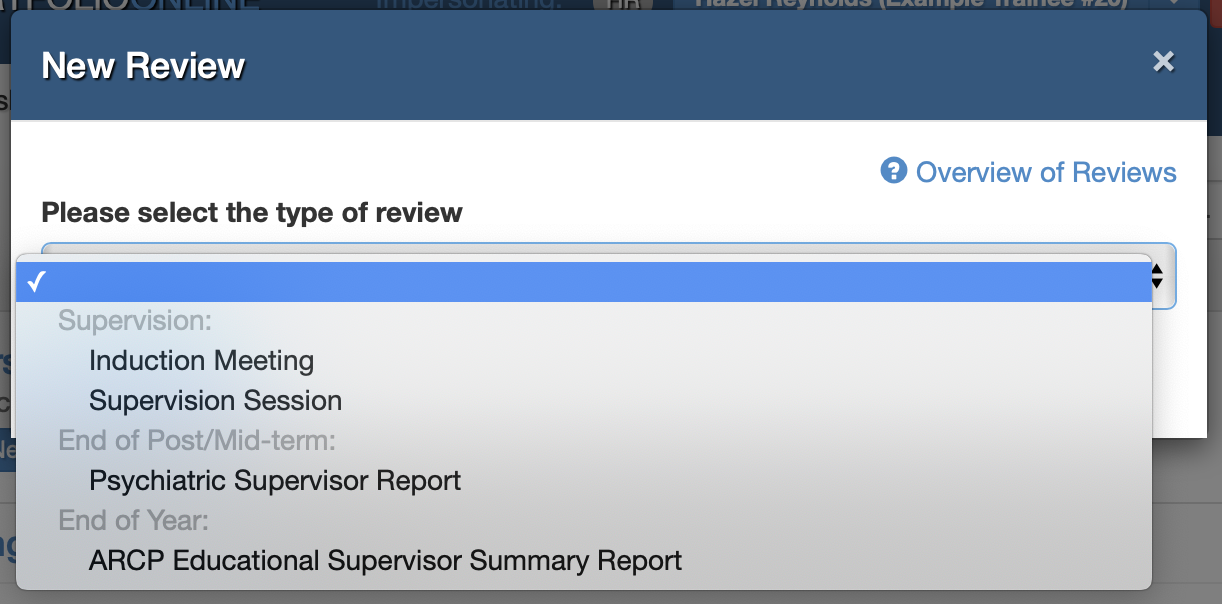Screen dimensions: 1222x604
Task: Click the review type select arrows
Action: pyautogui.click(x=1158, y=276)
